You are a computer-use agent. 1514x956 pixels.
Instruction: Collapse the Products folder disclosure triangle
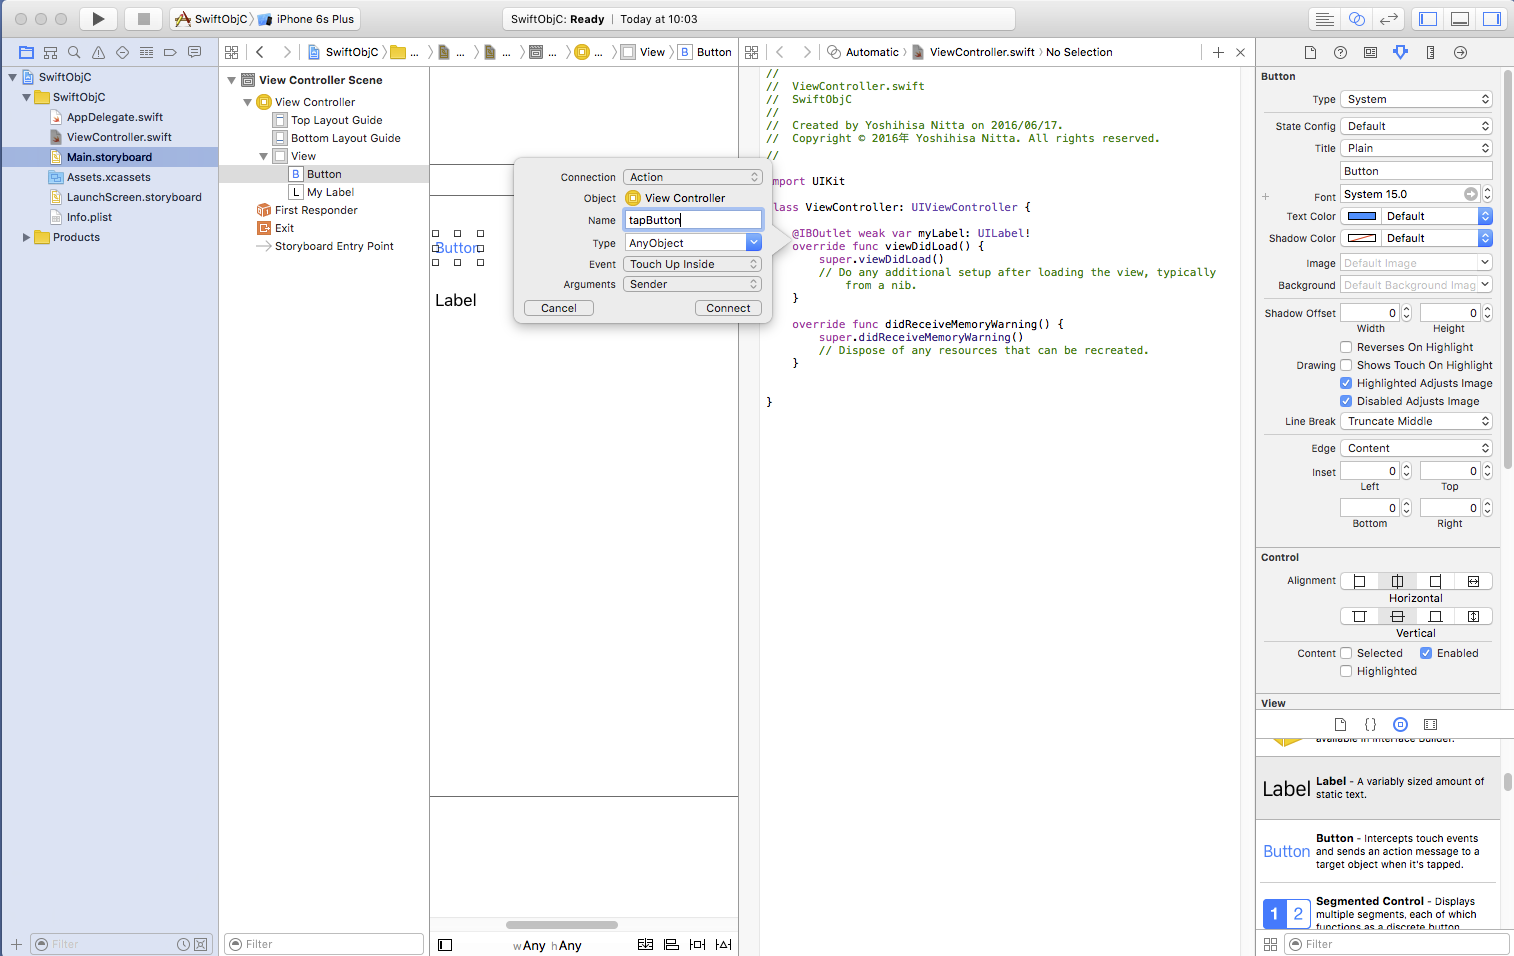[x=26, y=237]
